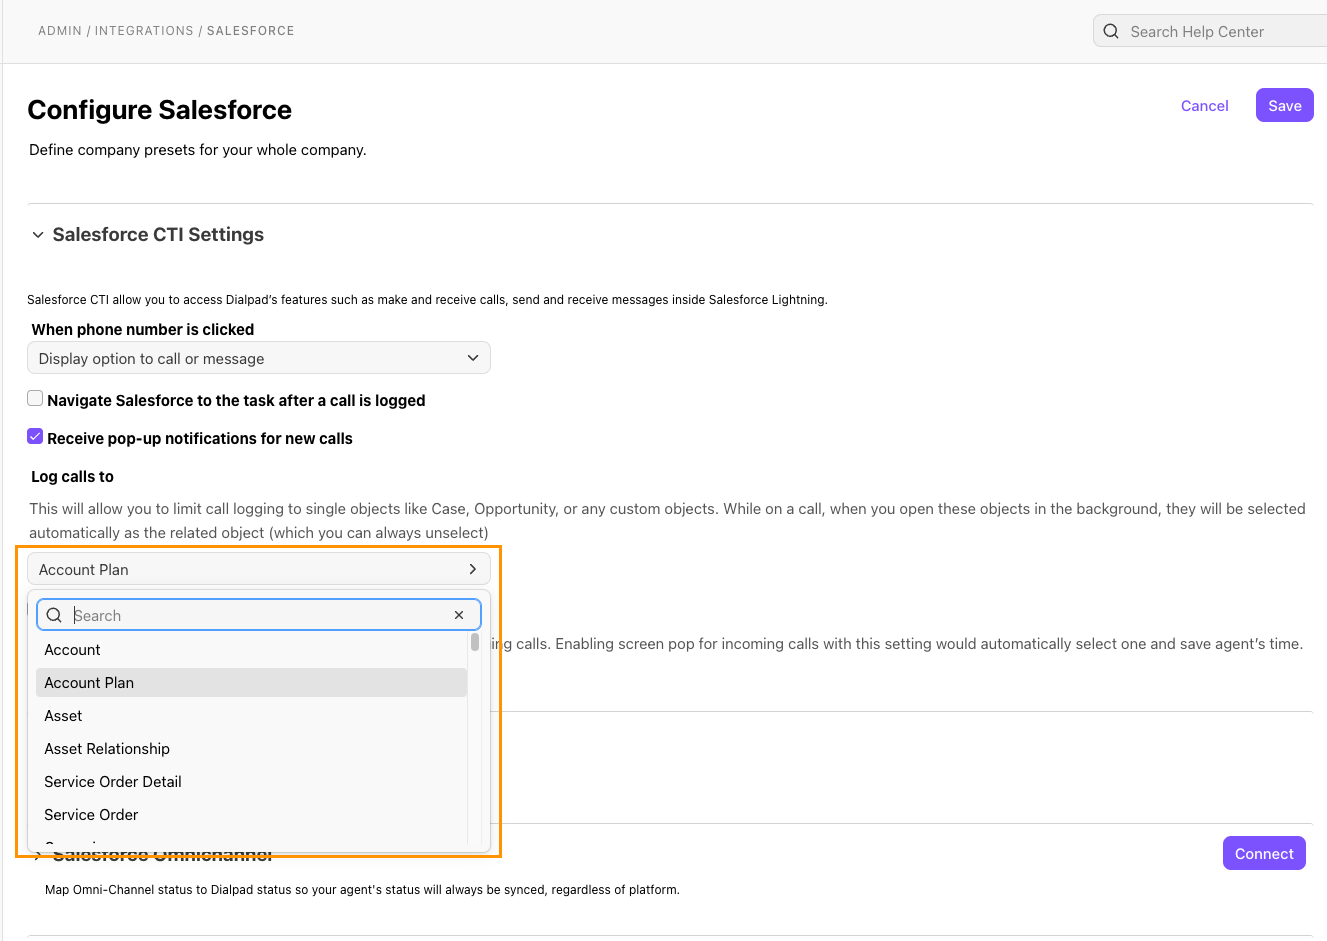This screenshot has height=941, width=1327.
Task: Click the Configure Salesforce heading
Action: [160, 110]
